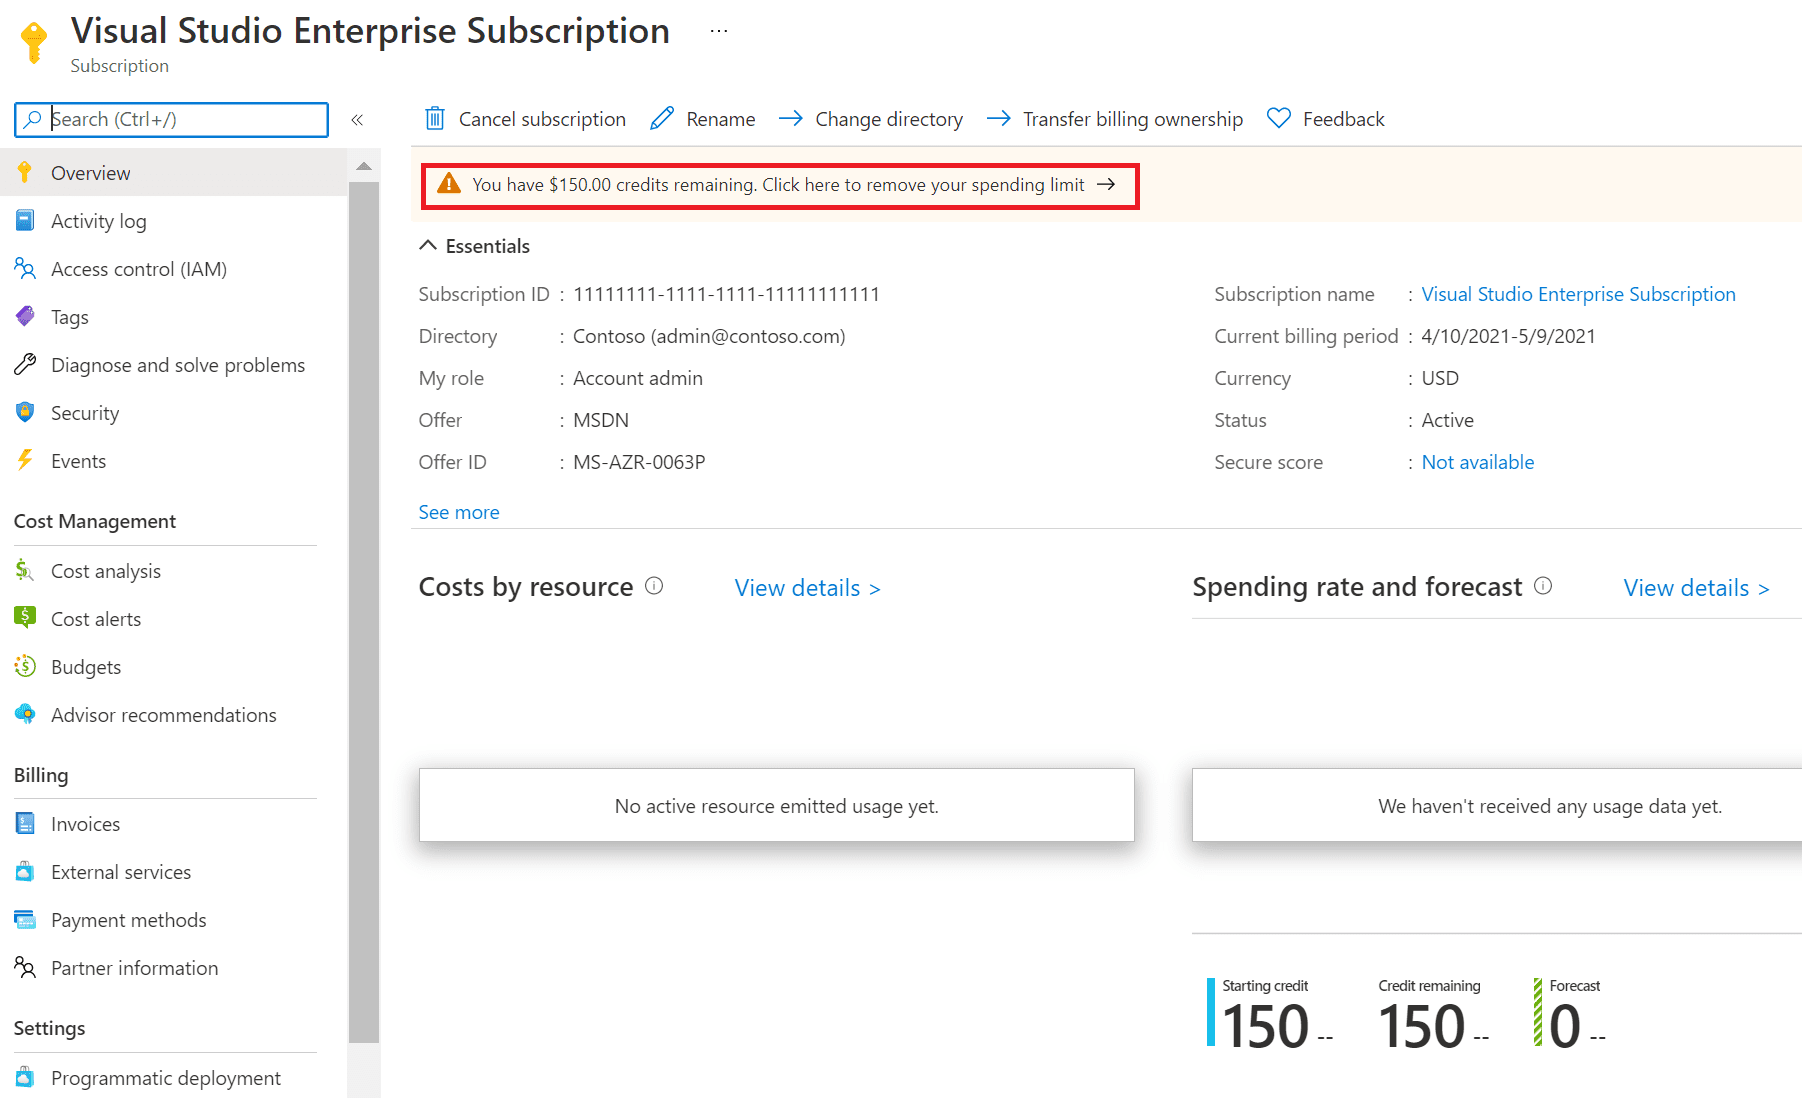Select the Payment methods icon
This screenshot has width=1802, height=1098.
coord(25,919)
